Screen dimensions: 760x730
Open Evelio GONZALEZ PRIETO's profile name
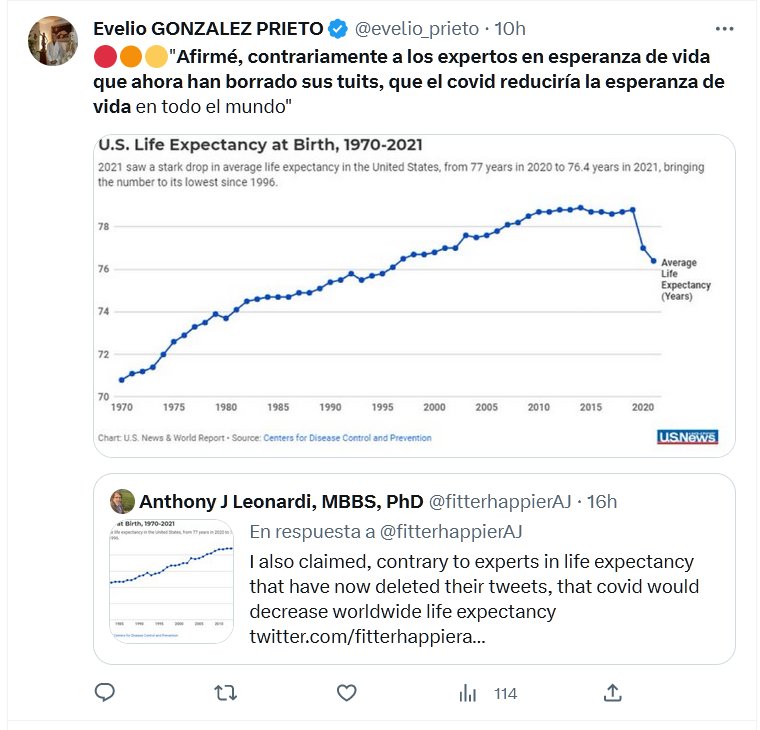[x=209, y=28]
